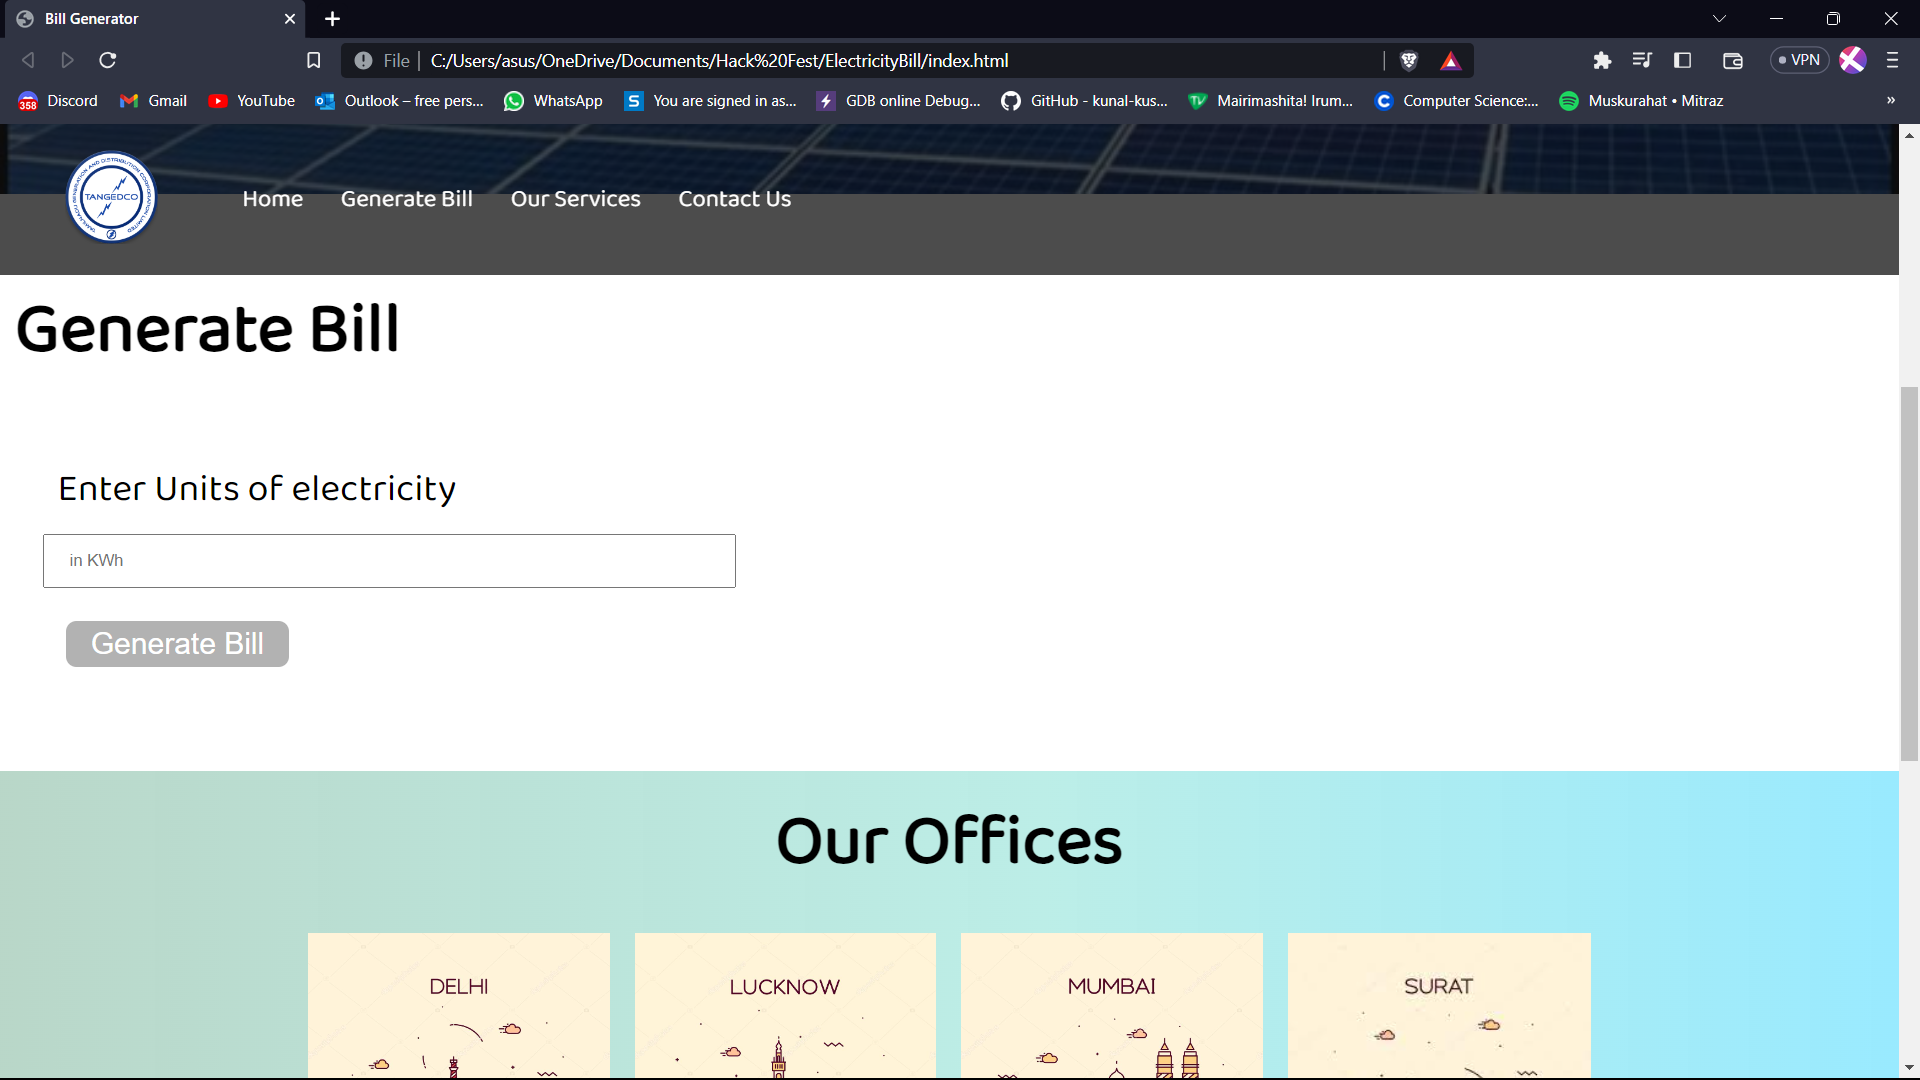The height and width of the screenshot is (1080, 1920).
Task: Open the Home nav link
Action: click(272, 199)
